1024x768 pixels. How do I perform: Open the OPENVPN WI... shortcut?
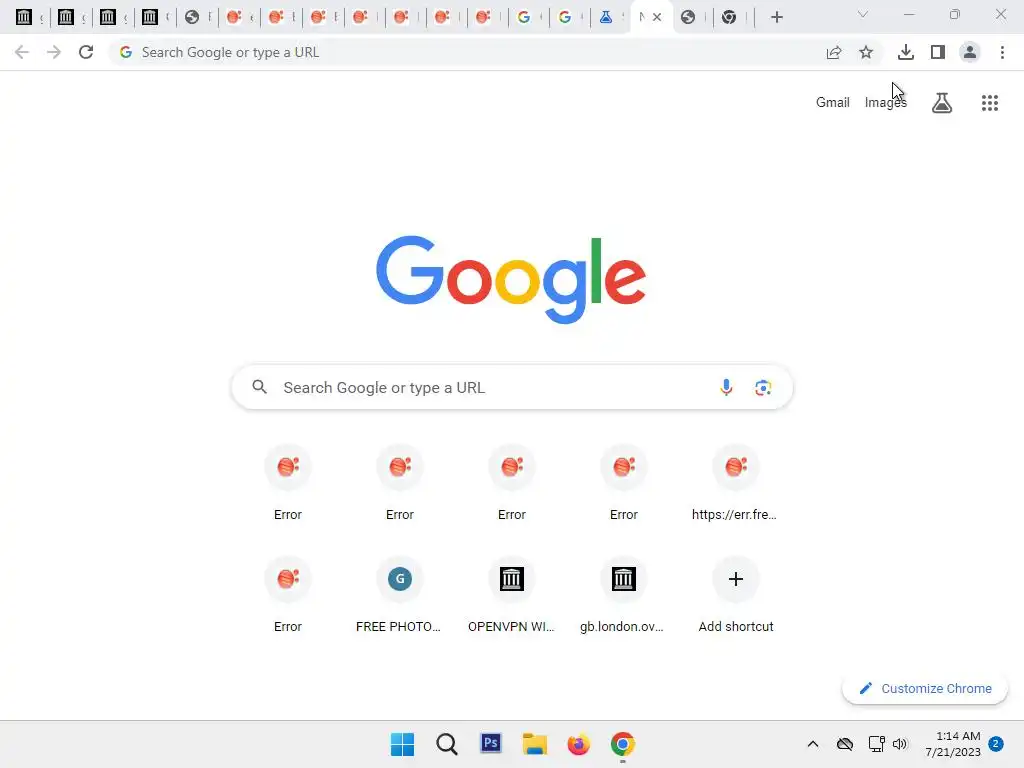pos(511,595)
